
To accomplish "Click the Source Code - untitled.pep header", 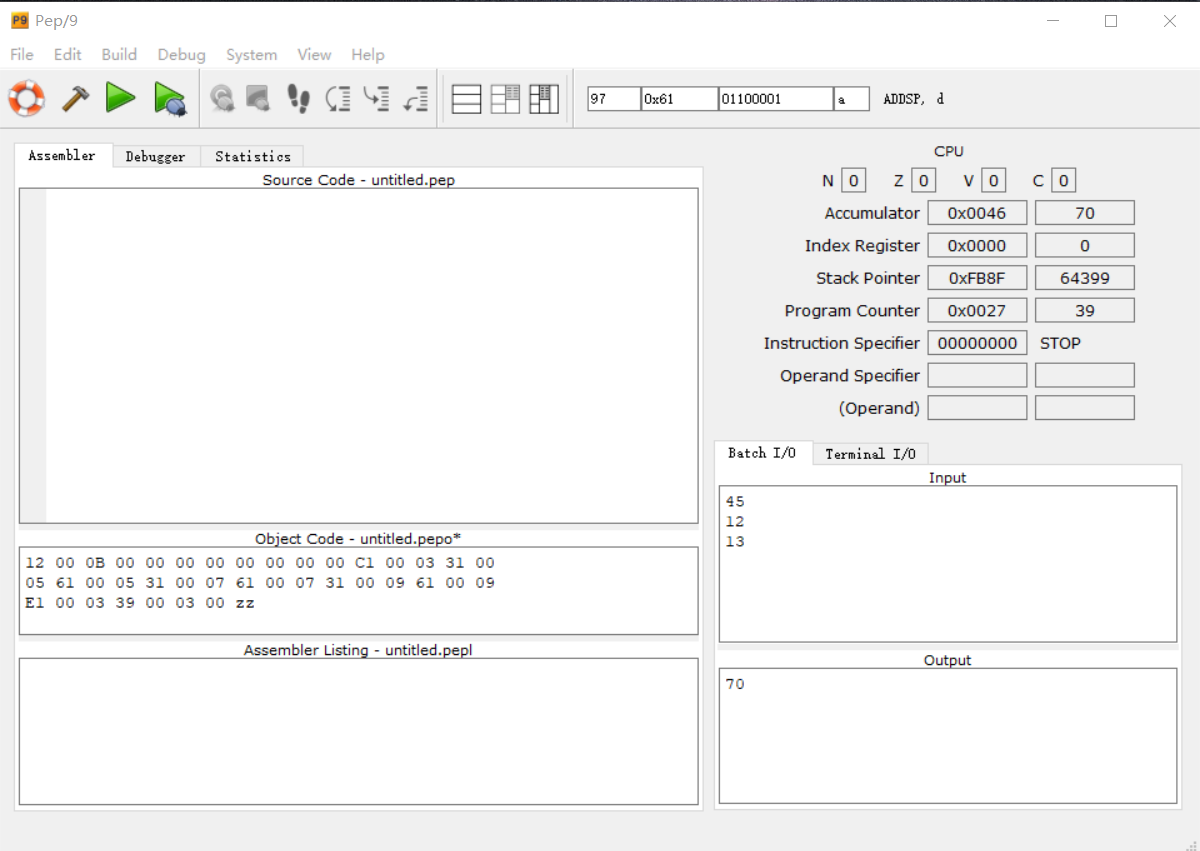I will (359, 180).
